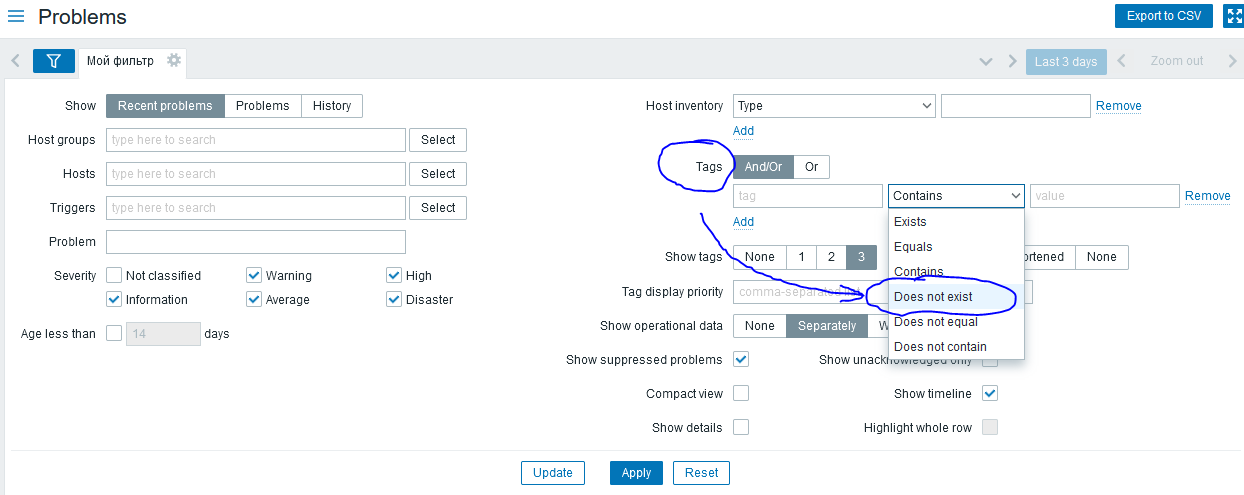This screenshot has height=495, width=1244.
Task: Choose 'Does not exist' tag operator
Action: pos(933,297)
